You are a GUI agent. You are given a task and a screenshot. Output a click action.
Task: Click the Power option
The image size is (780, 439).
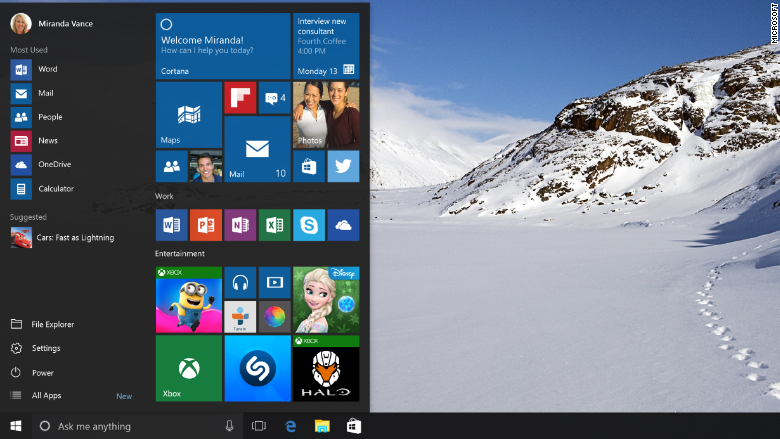(32, 372)
